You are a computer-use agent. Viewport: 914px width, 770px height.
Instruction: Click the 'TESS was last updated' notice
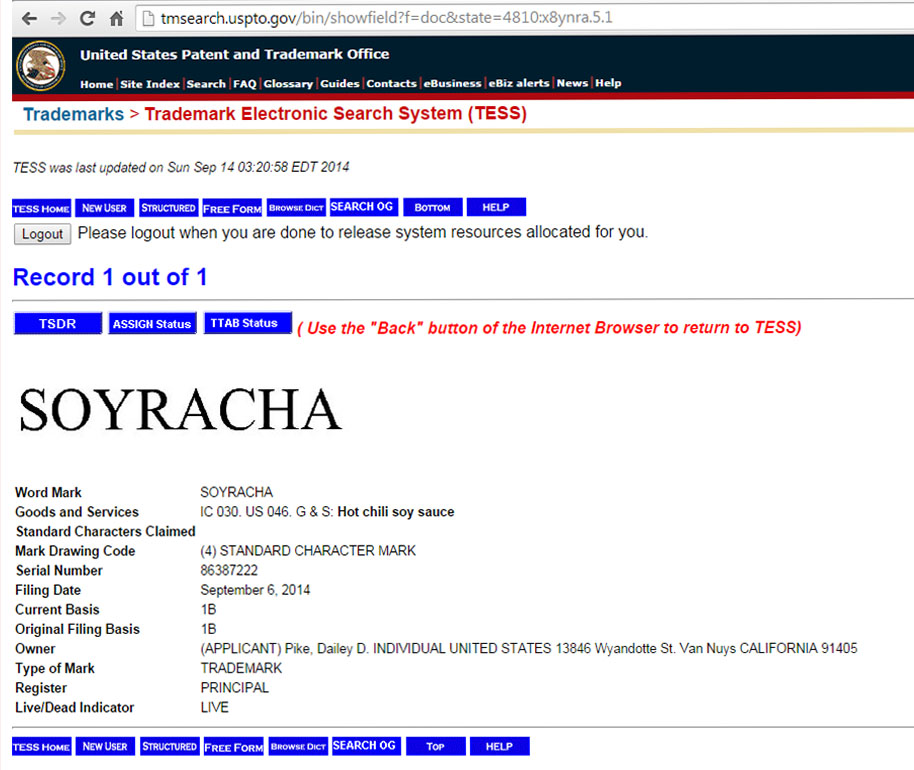181,167
